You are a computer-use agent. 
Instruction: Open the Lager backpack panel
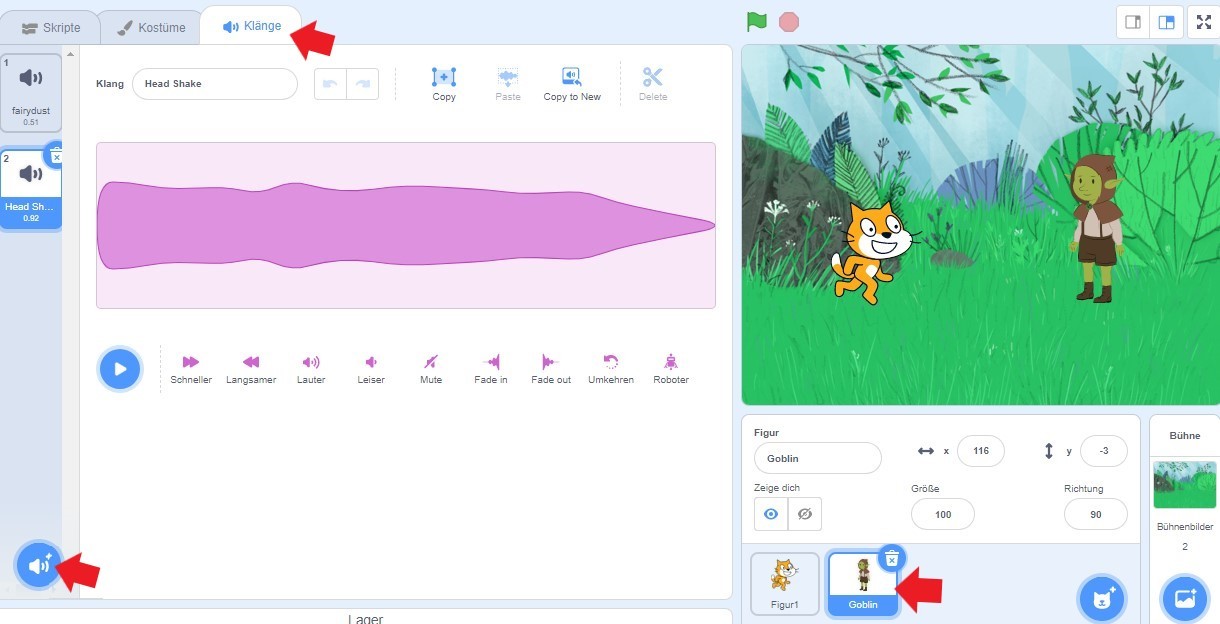click(x=366, y=617)
